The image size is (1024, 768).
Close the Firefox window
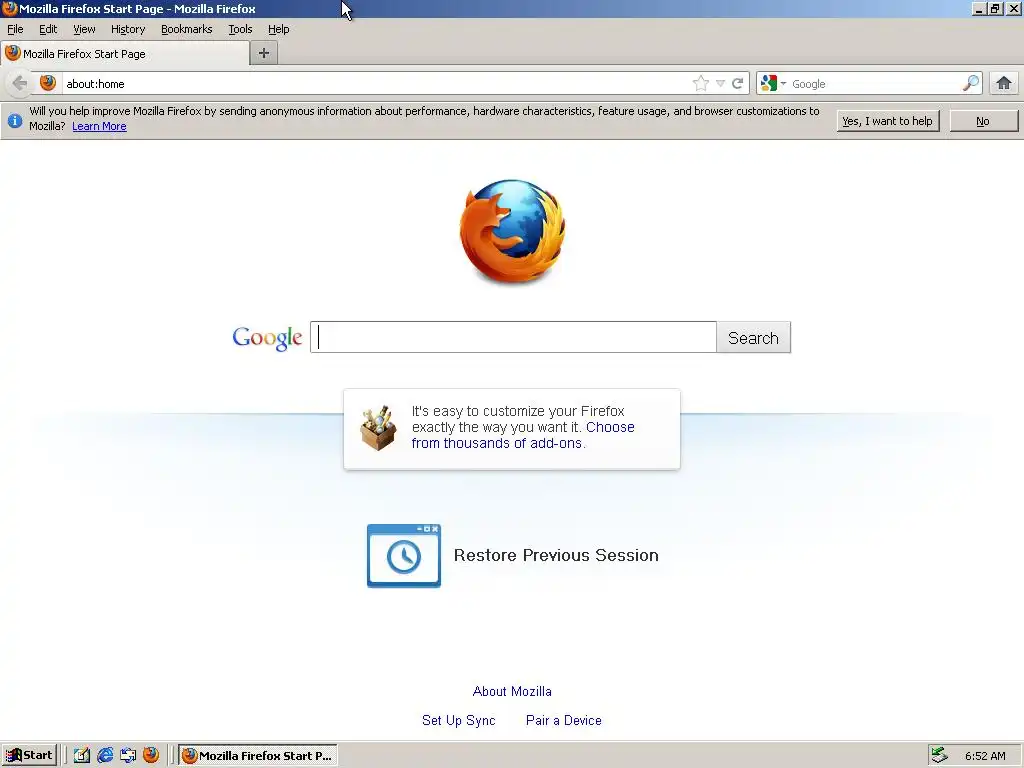[x=1014, y=9]
